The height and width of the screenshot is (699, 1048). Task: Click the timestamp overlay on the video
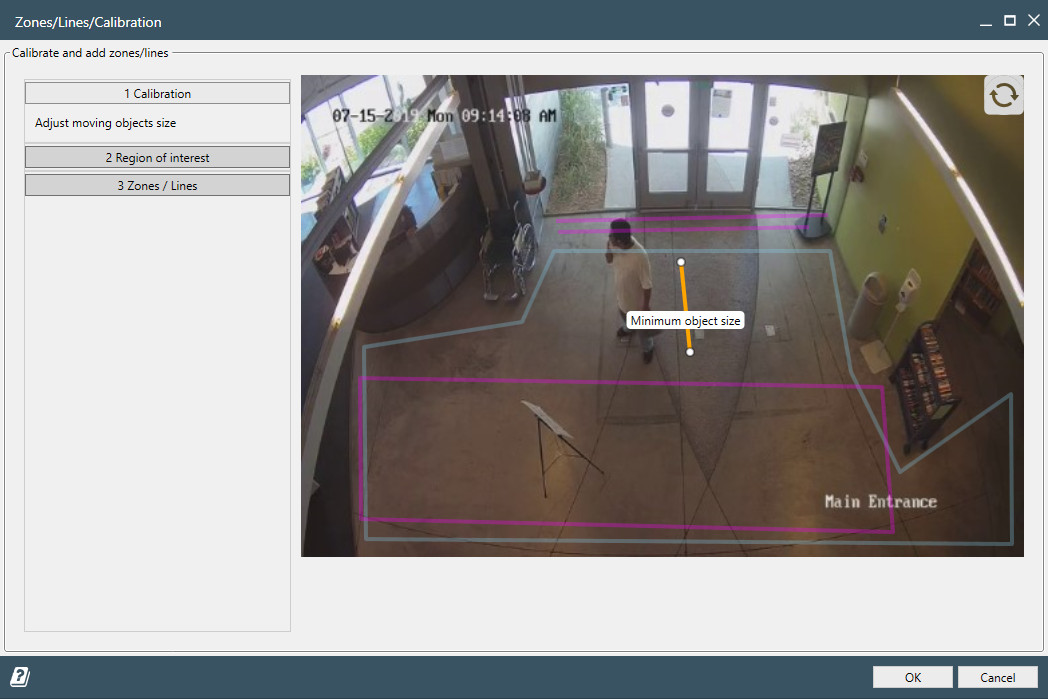[x=444, y=115]
